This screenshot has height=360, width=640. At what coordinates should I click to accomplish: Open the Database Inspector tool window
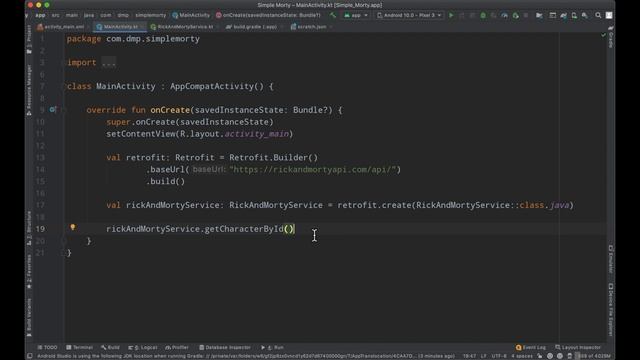point(224,347)
